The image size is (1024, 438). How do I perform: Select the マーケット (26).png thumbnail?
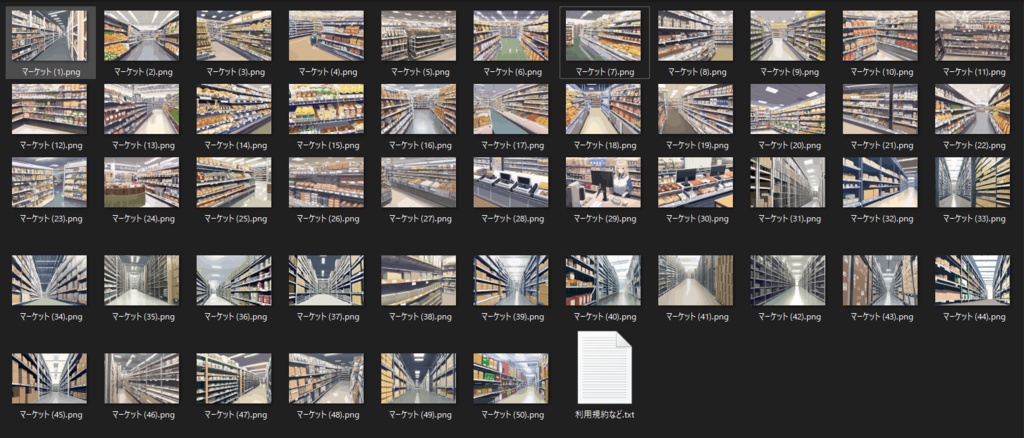pyautogui.click(x=327, y=182)
